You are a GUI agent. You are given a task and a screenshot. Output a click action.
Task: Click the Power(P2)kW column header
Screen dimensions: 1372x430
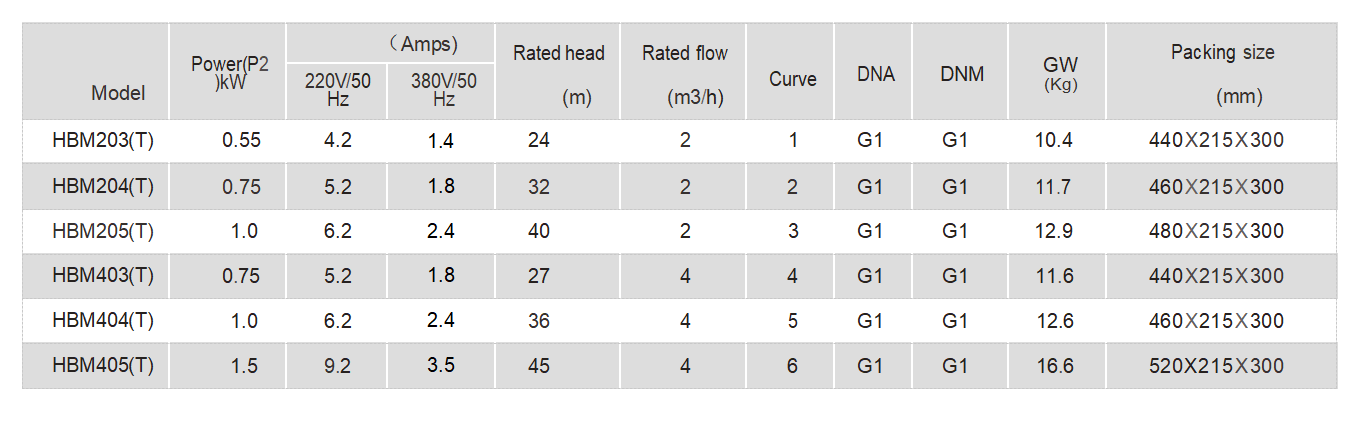click(230, 73)
